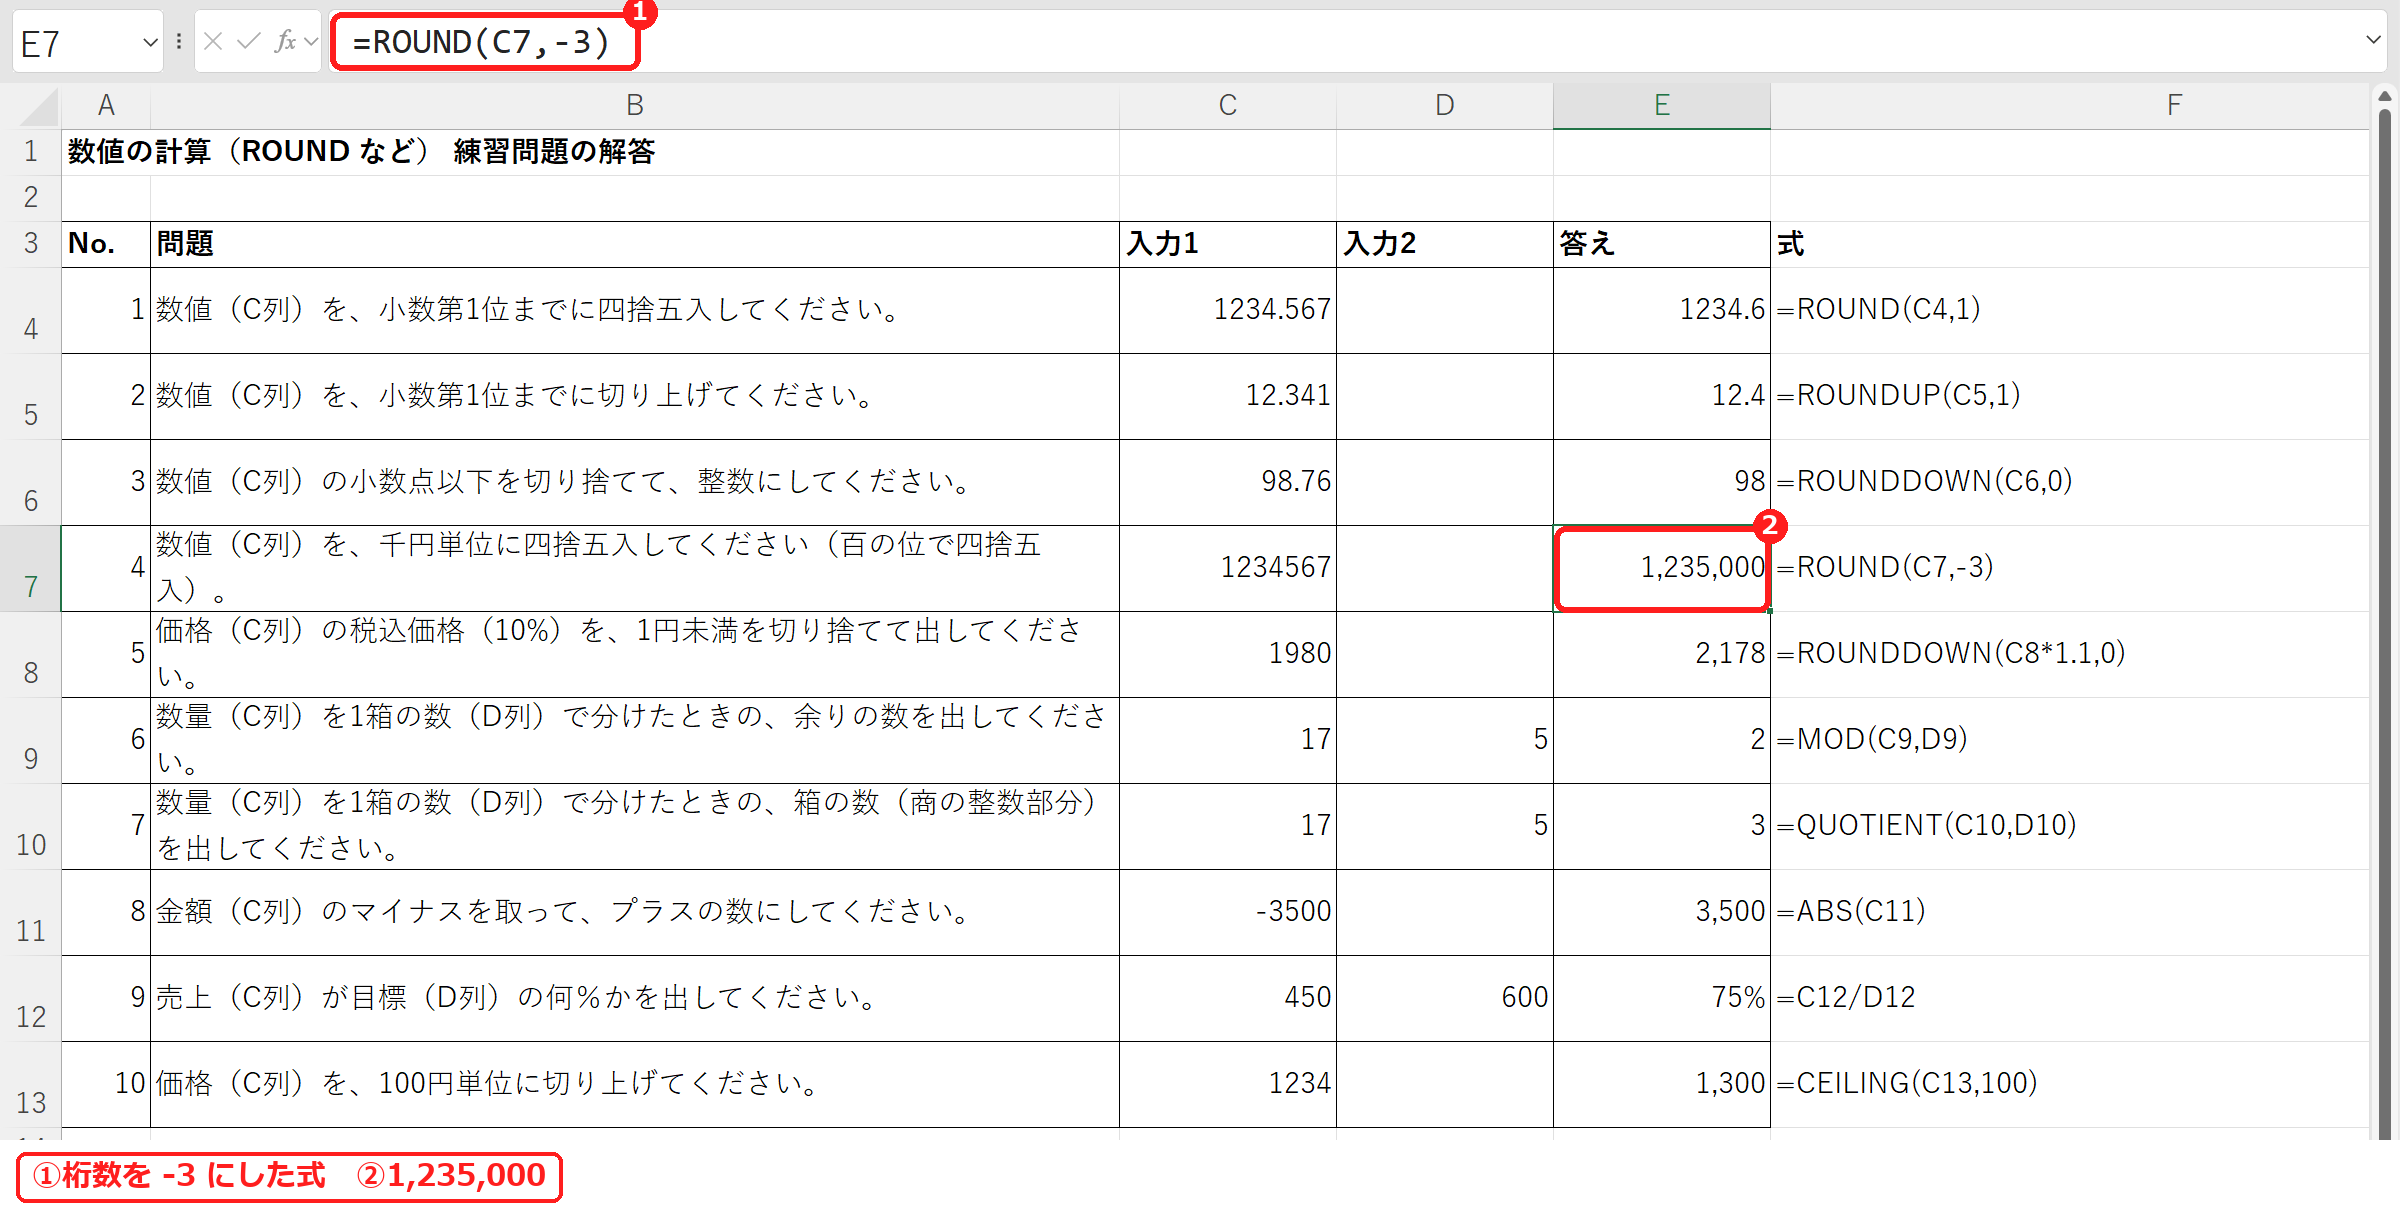Select column C header

point(1228,105)
